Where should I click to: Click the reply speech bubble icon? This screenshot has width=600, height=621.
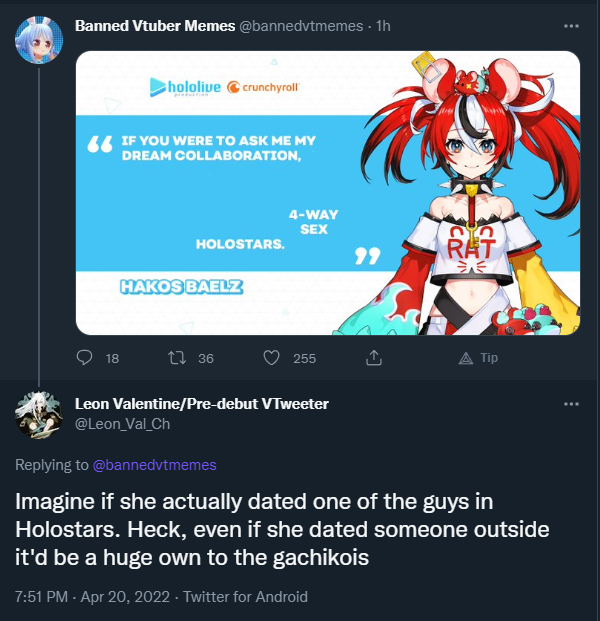(84, 358)
